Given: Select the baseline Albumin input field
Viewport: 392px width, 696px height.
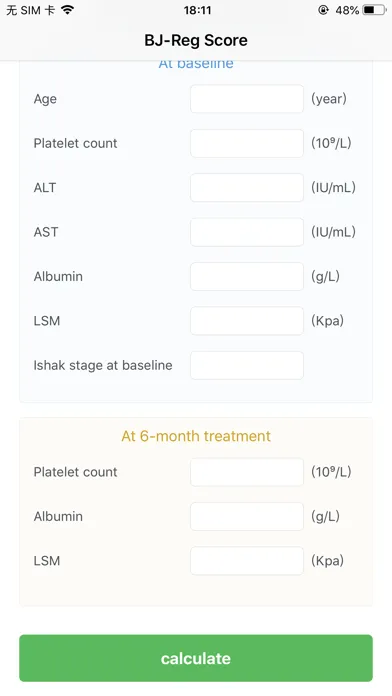Looking at the screenshot, I should click(247, 277).
